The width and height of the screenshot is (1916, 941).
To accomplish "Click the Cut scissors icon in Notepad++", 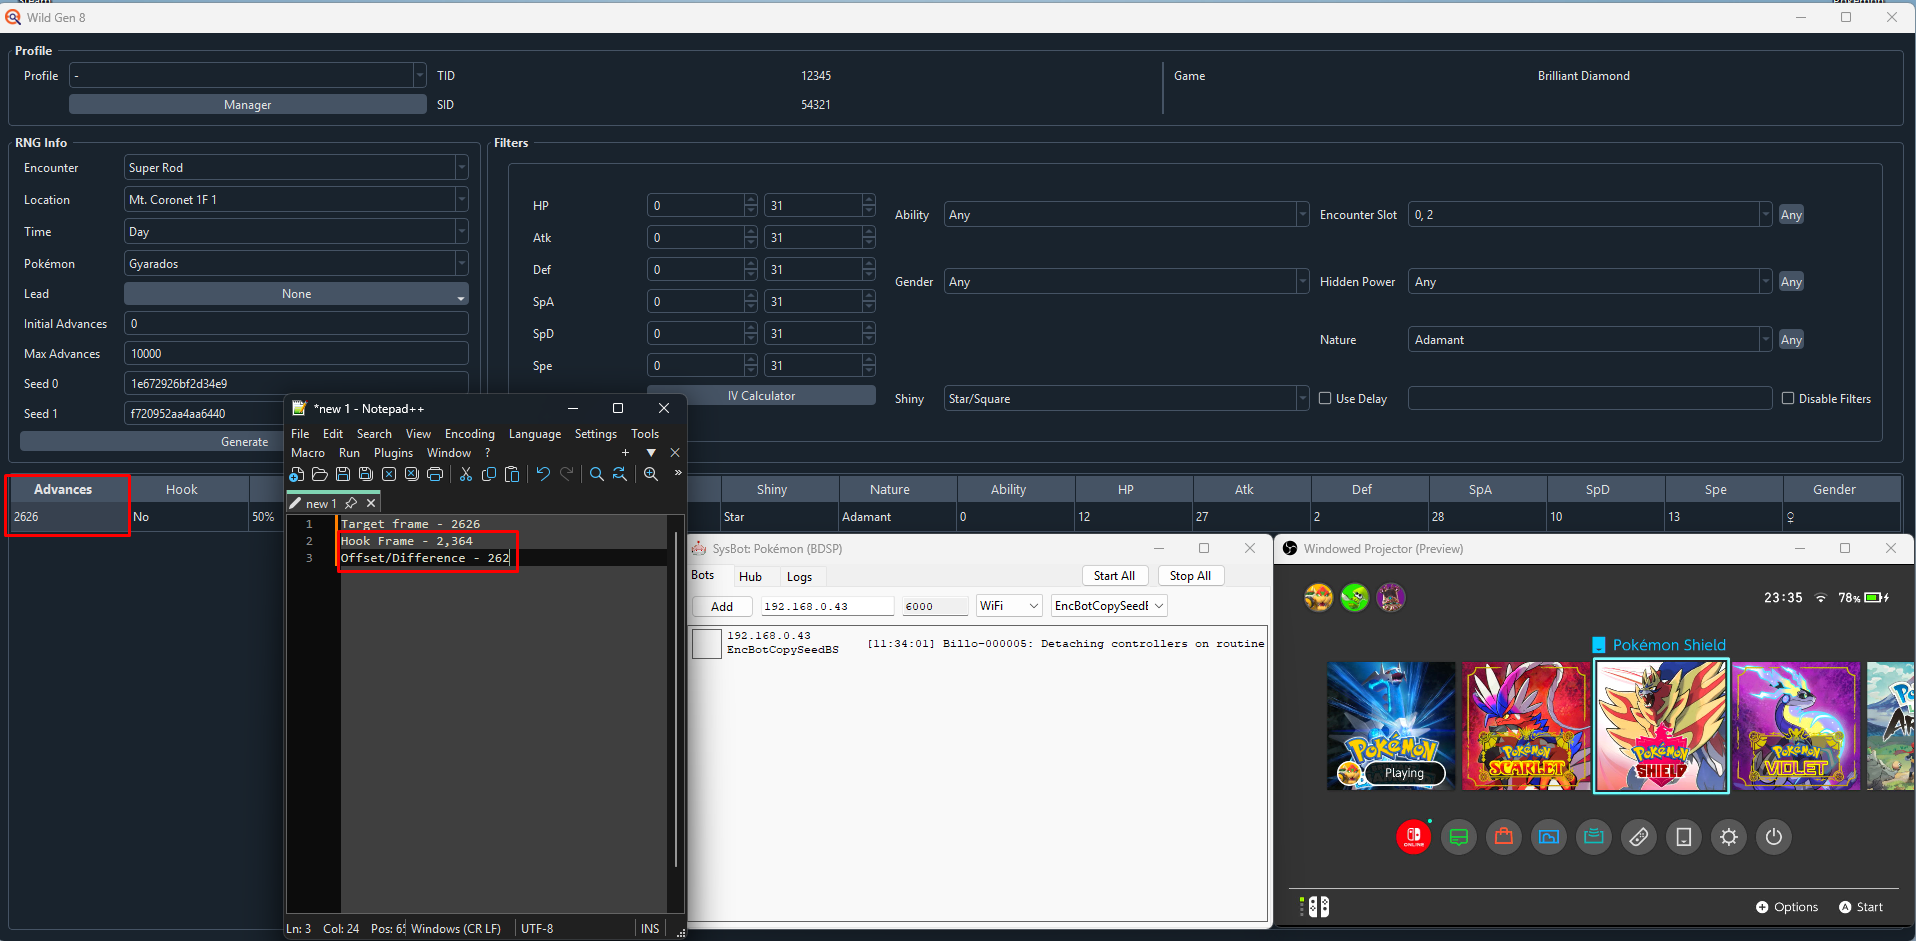I will coord(466,474).
